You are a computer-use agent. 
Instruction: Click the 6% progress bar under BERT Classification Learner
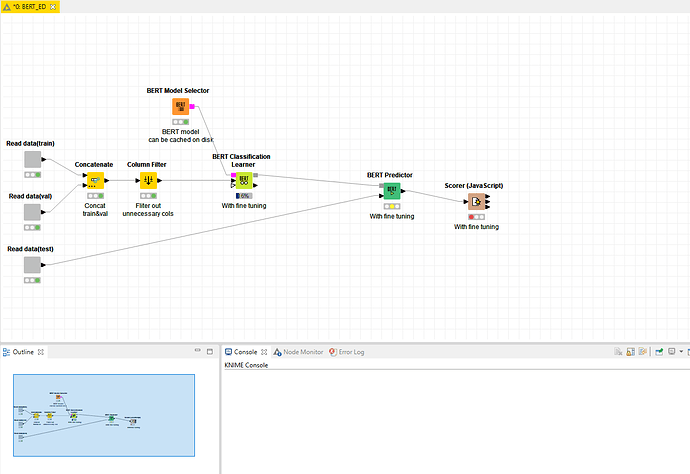[x=244, y=196]
